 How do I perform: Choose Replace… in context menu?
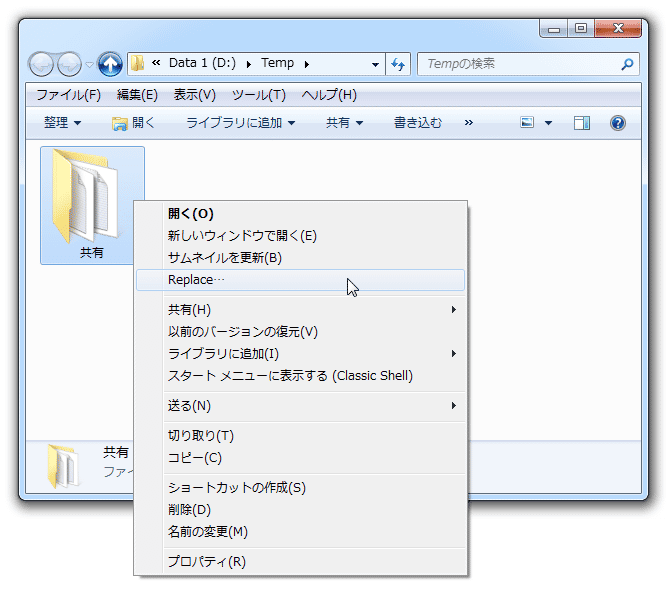click(300, 280)
